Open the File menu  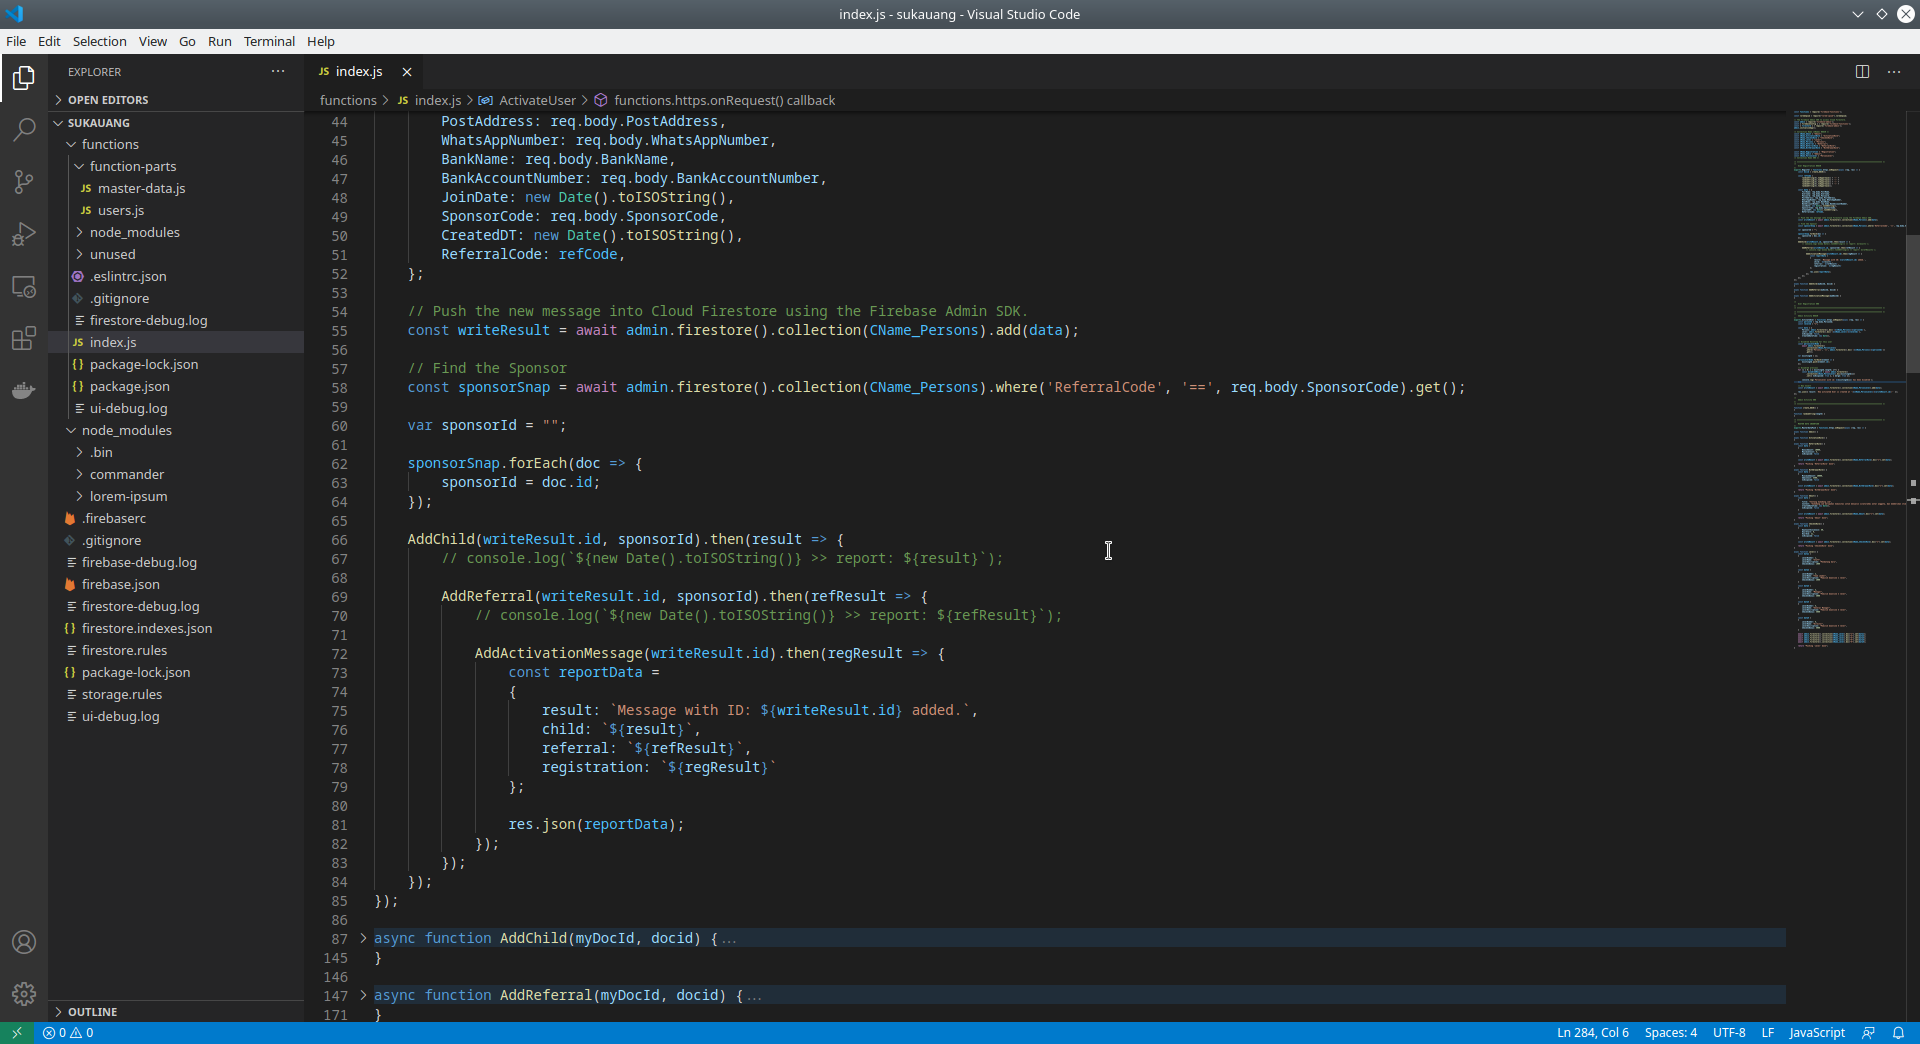click(x=16, y=41)
